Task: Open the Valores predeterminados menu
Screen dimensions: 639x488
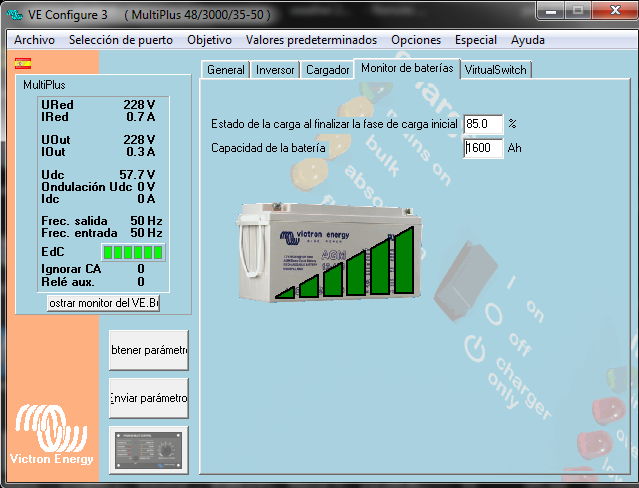Action: coord(311,40)
